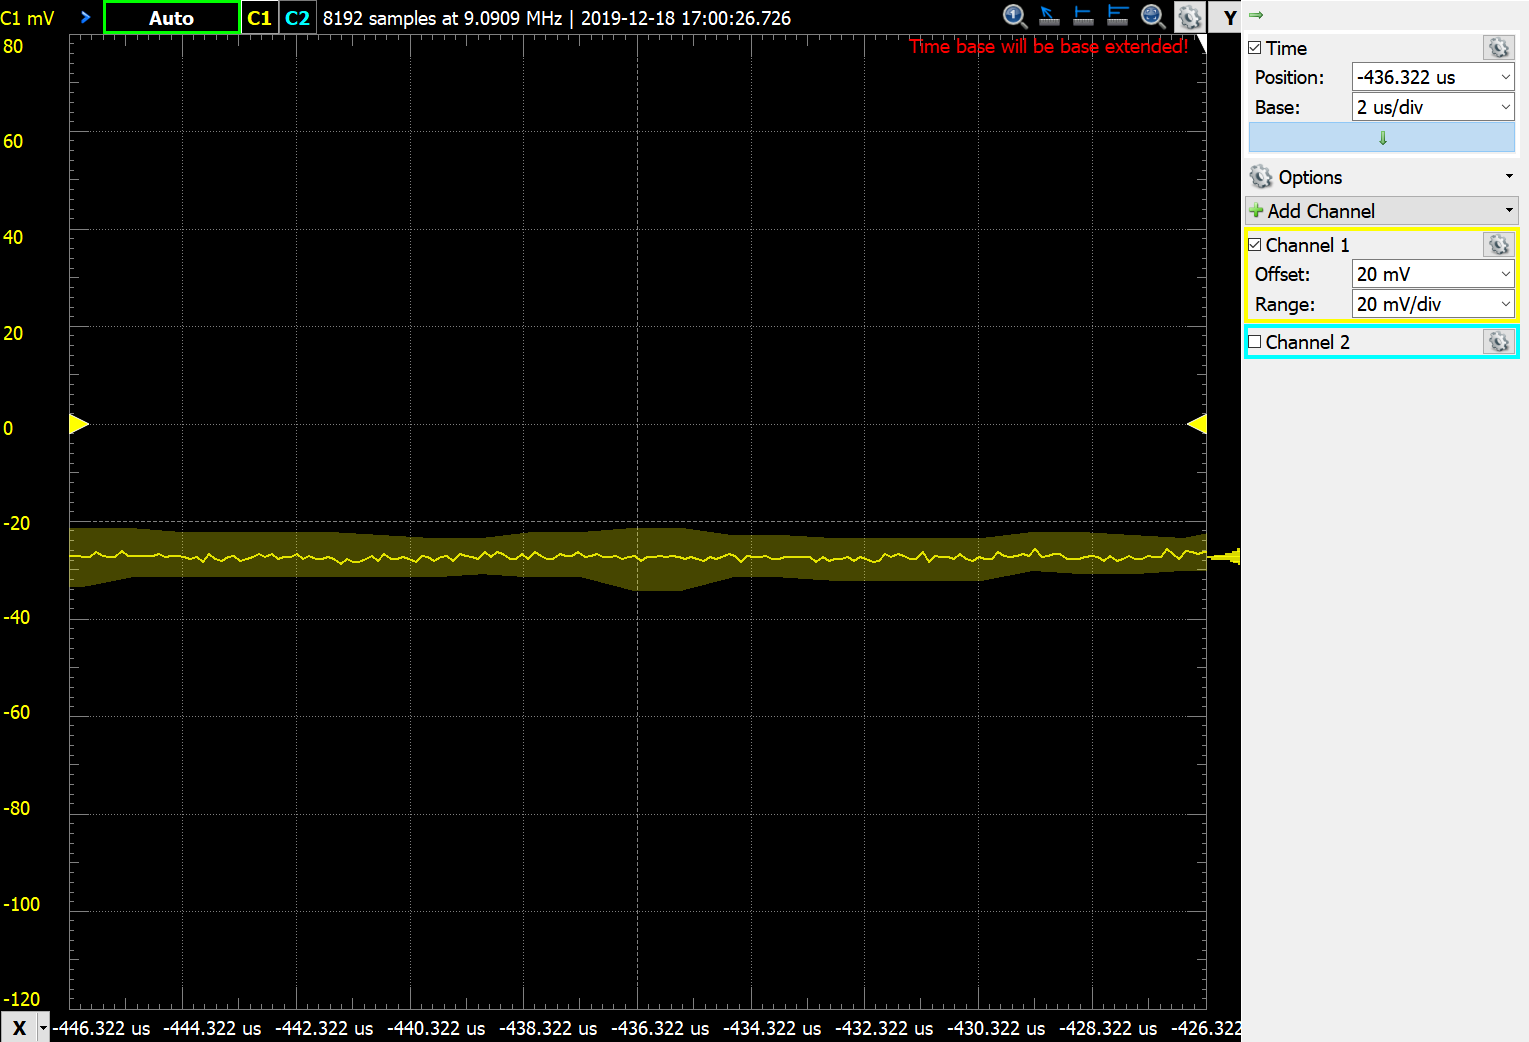
Task: Click the zoom 1:1 magnifier icon
Action: [1014, 16]
